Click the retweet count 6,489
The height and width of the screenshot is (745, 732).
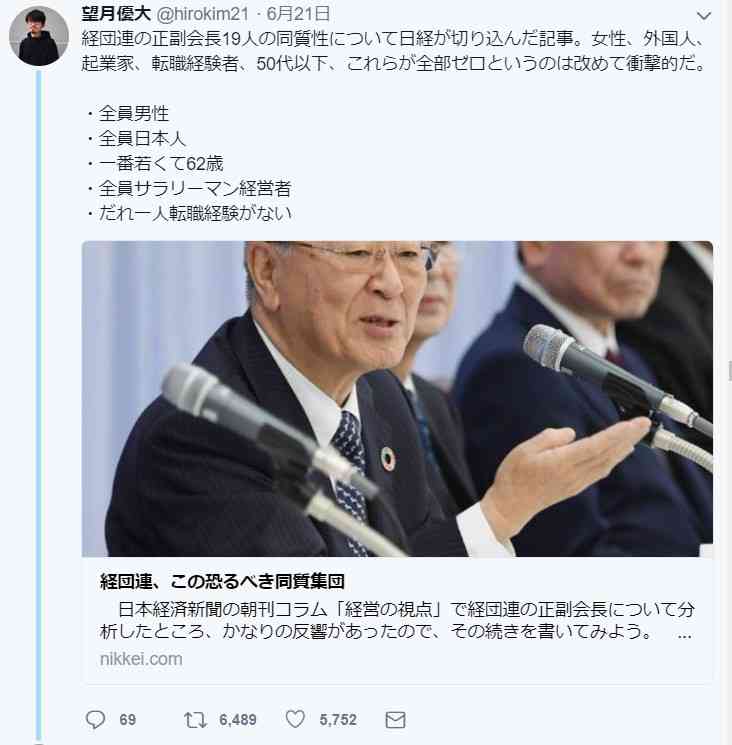click(238, 720)
